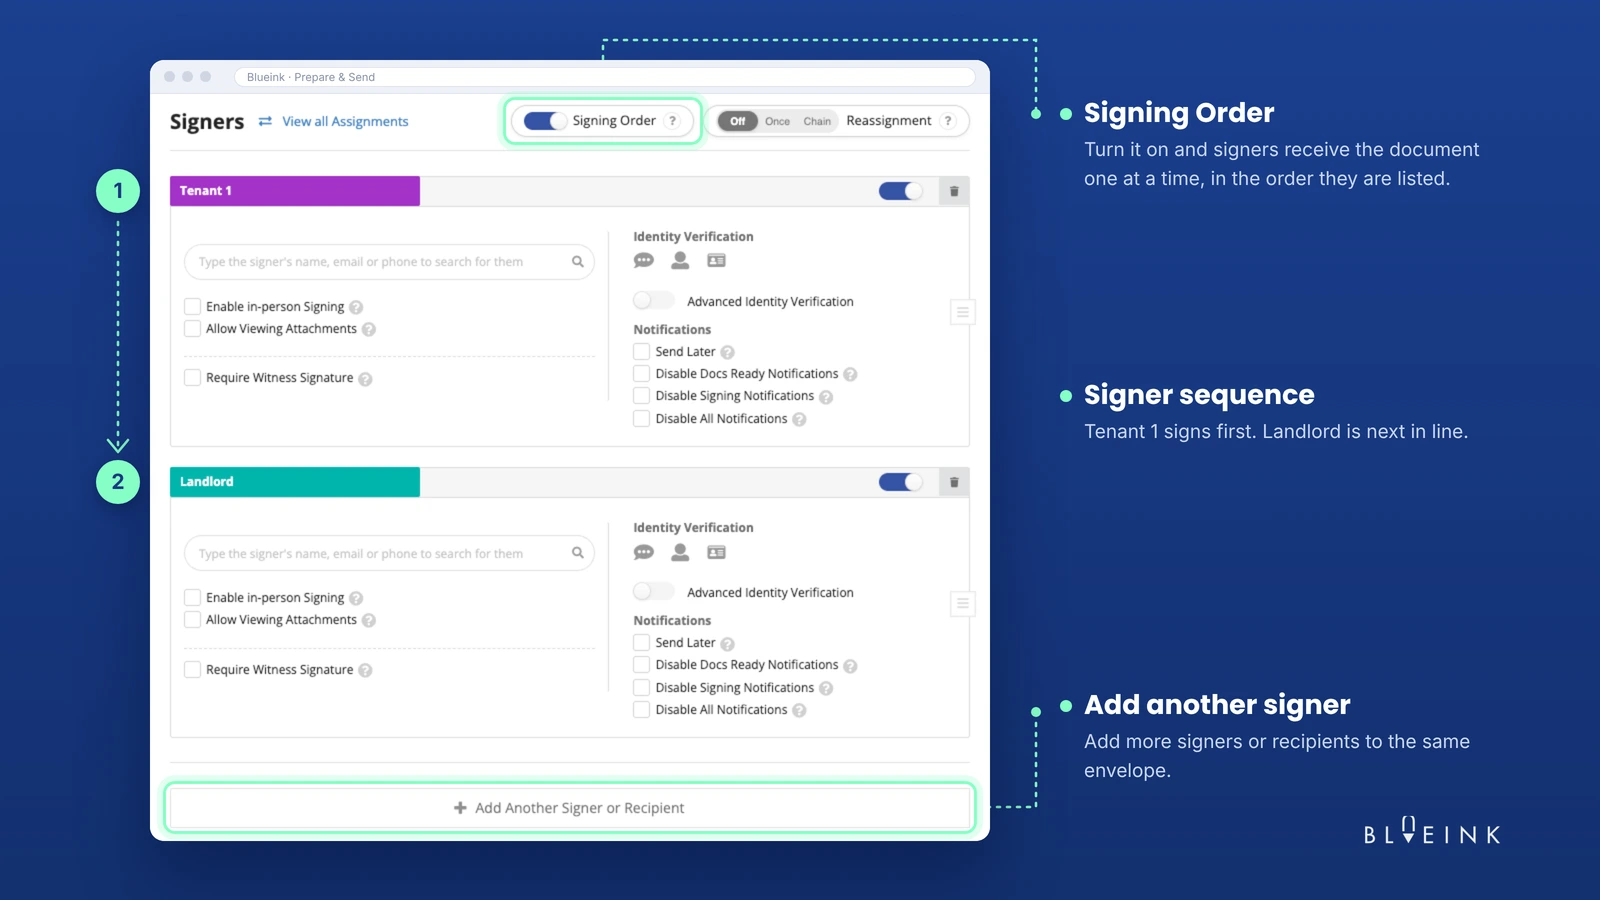Check Require Witness Signature for Tenant 1
The height and width of the screenshot is (900, 1600).
coord(193,378)
